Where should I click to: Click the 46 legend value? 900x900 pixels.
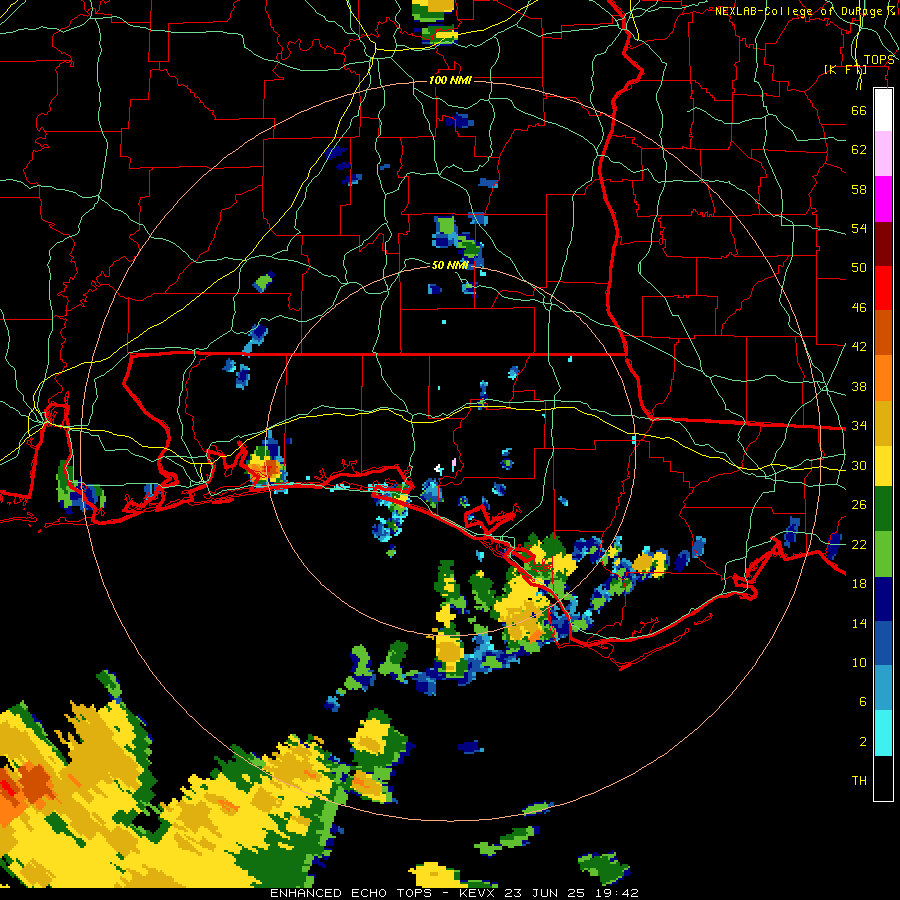tap(859, 308)
